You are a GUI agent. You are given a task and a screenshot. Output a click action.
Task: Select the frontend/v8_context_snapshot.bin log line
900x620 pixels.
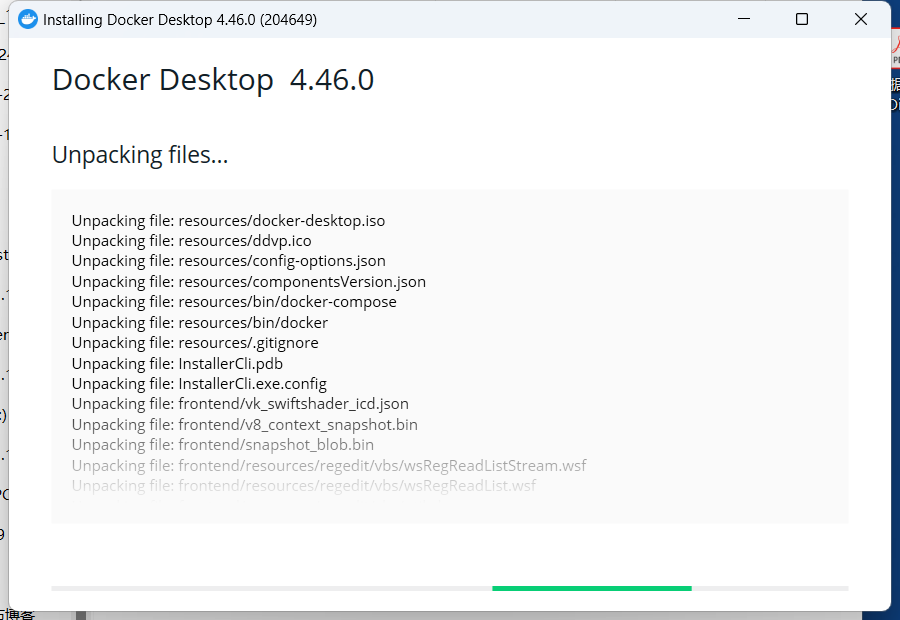coord(245,424)
